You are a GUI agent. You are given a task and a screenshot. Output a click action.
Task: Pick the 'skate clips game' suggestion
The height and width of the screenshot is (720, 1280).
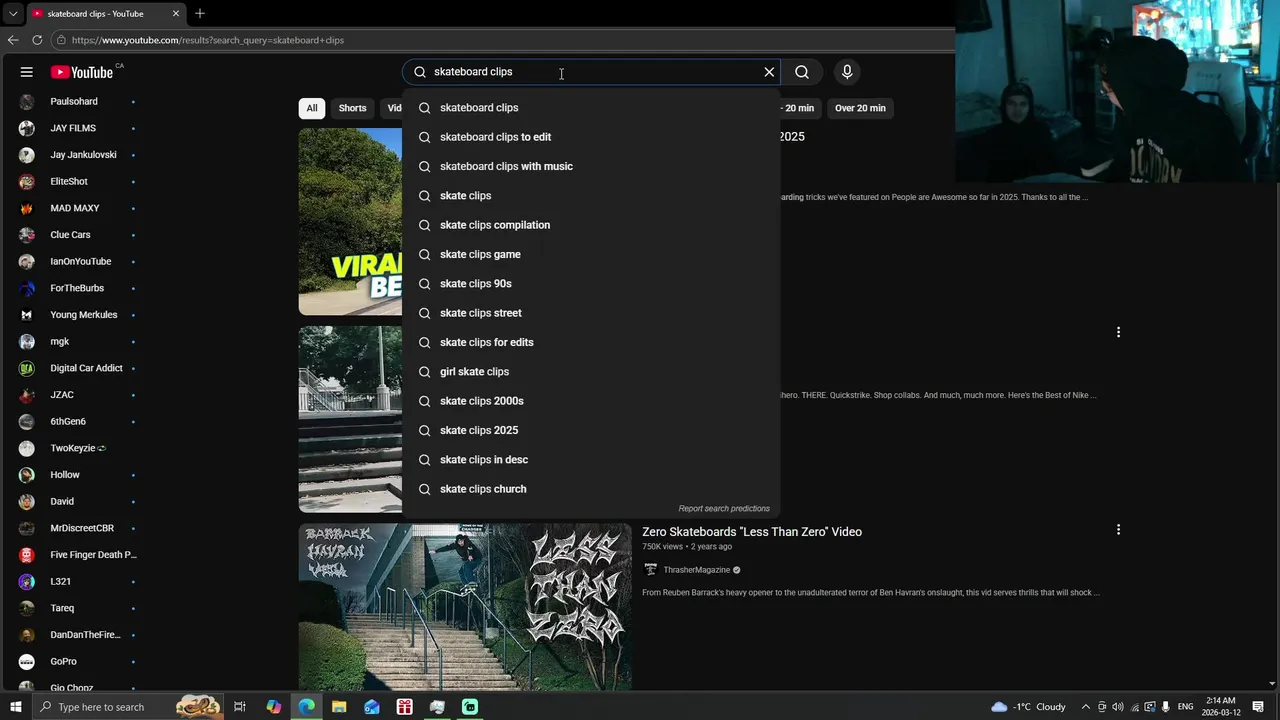[x=591, y=254]
